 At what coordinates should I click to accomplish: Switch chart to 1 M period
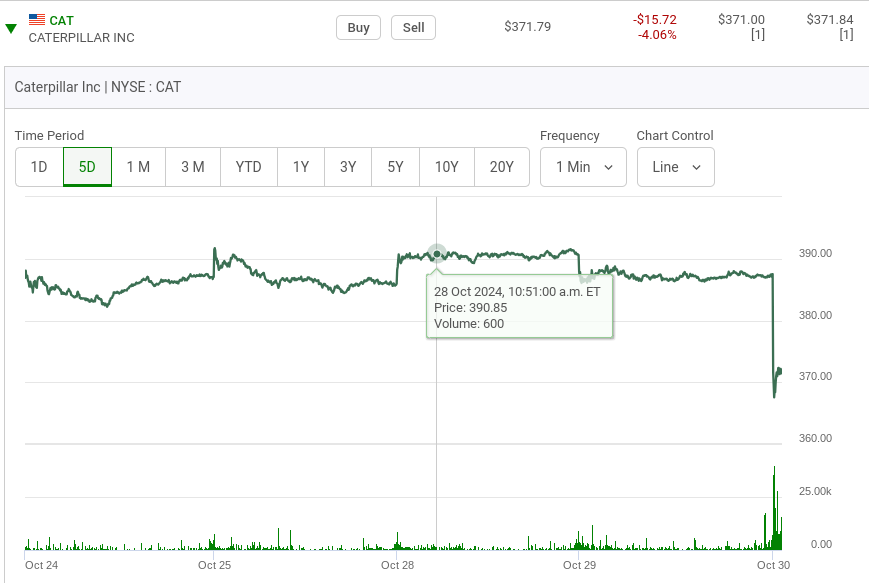click(x=138, y=167)
